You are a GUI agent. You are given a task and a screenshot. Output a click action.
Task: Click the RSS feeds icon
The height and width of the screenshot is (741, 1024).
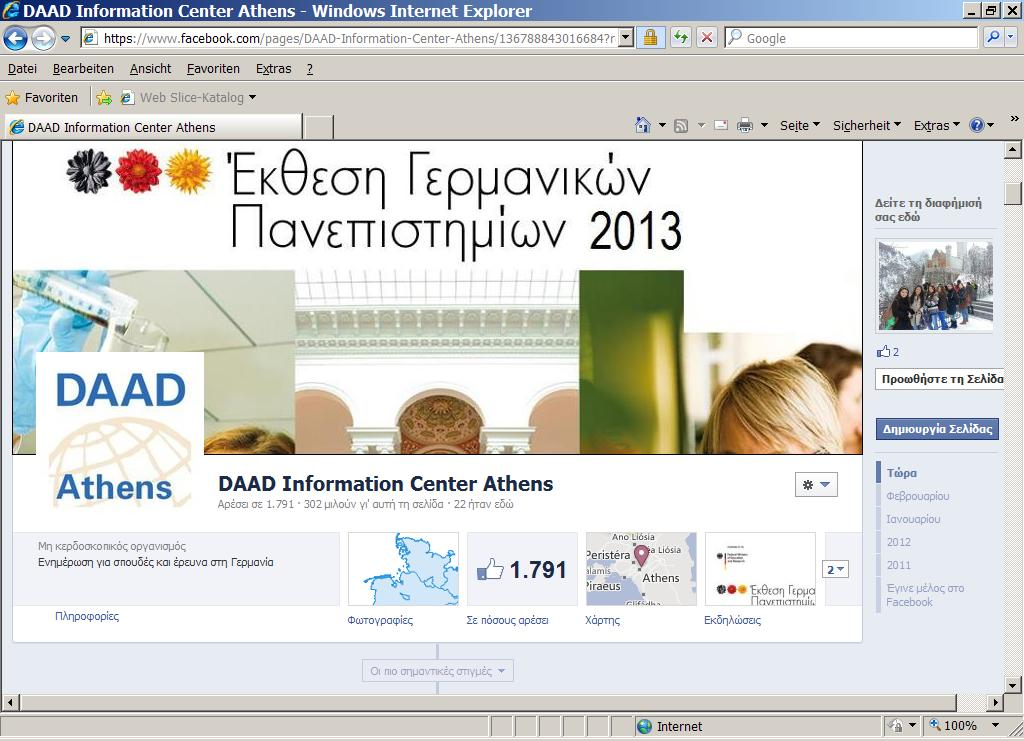click(x=680, y=126)
